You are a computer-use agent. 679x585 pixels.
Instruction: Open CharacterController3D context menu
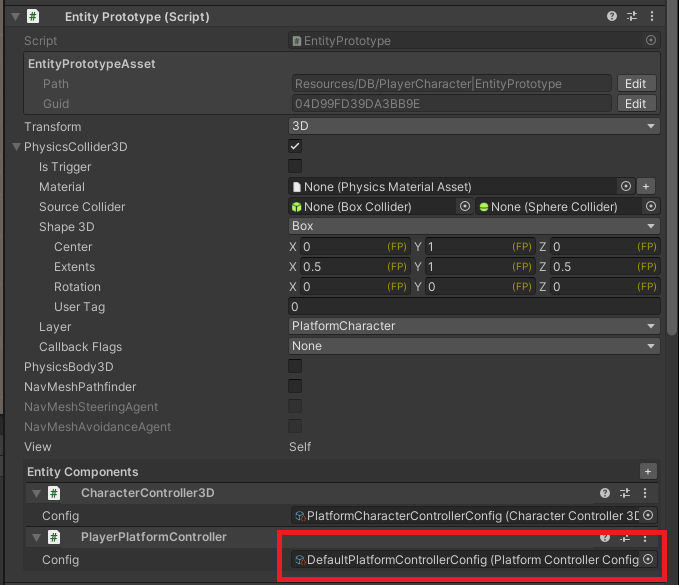click(x=645, y=493)
